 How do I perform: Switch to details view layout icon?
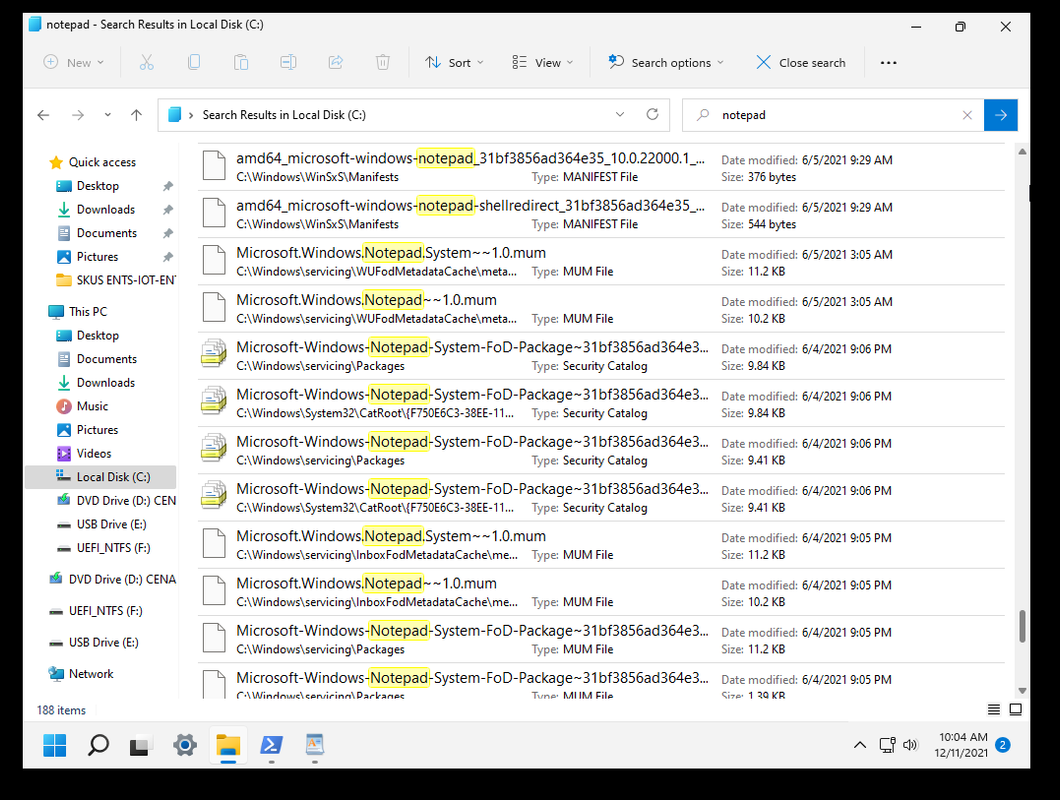click(994, 709)
